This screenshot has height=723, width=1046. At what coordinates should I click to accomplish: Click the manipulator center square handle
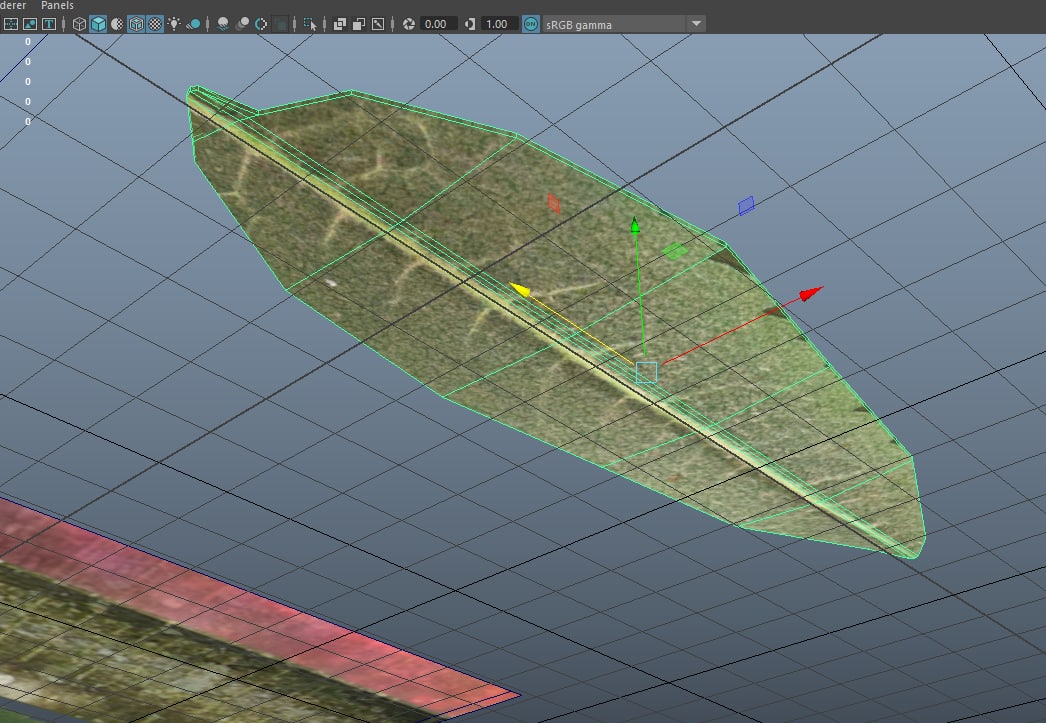click(646, 372)
